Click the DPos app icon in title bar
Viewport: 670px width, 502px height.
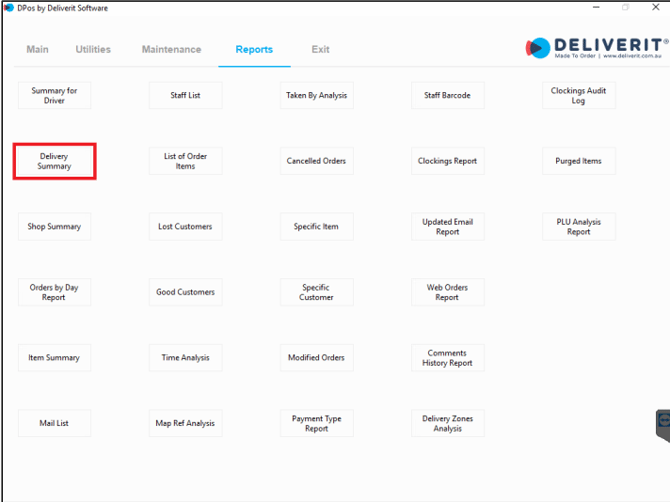point(9,8)
